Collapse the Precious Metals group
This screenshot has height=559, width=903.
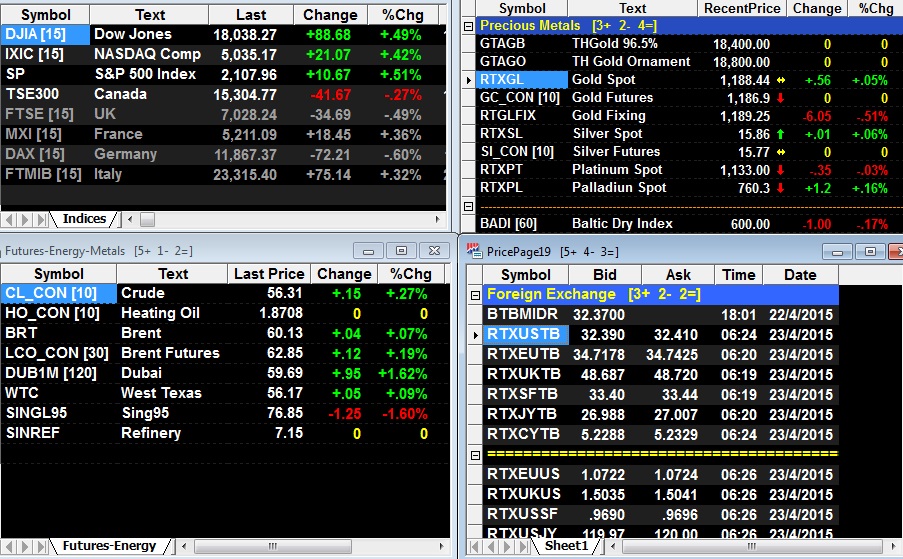[x=469, y=26]
